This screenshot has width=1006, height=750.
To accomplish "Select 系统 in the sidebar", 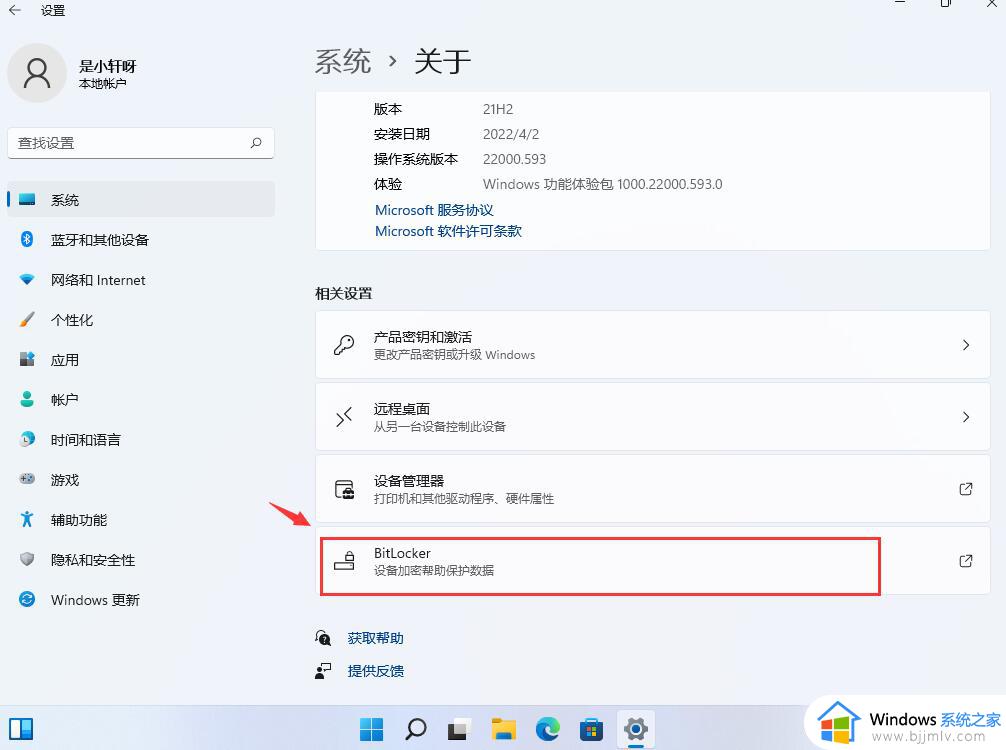I will coord(141,200).
